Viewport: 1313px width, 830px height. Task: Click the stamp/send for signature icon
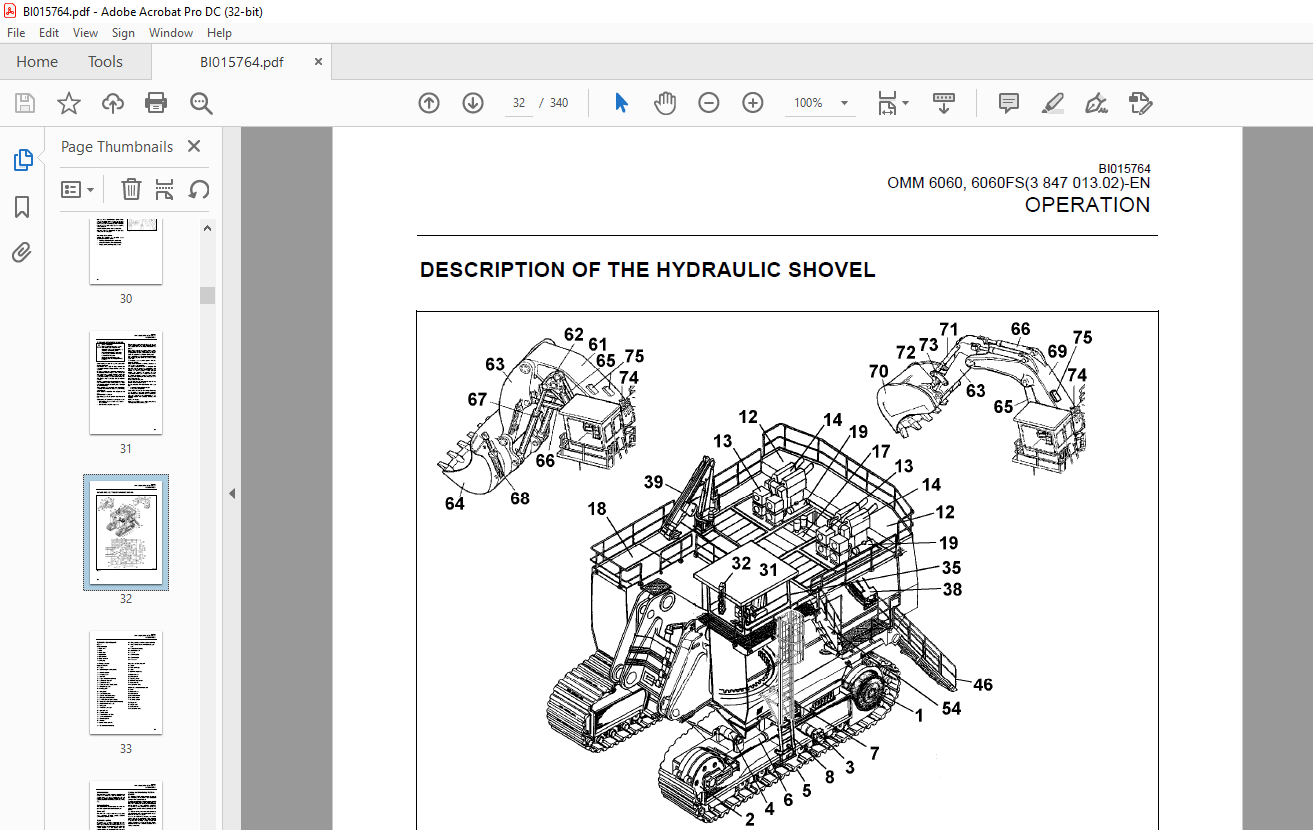[x=1141, y=103]
